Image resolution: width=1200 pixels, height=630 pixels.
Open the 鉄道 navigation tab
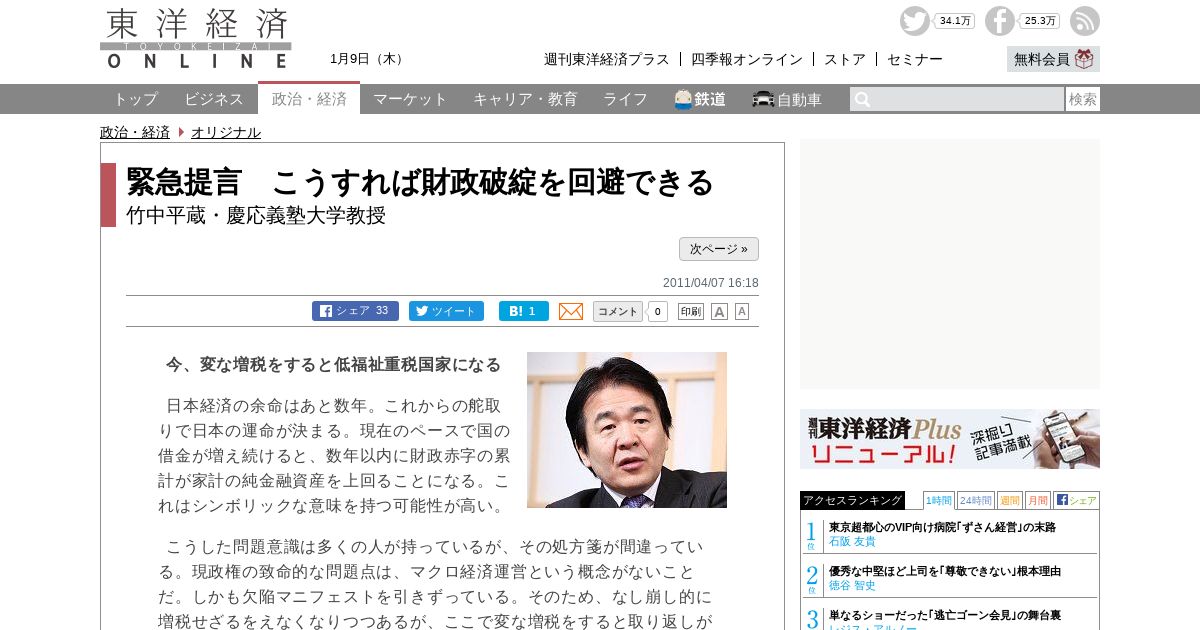(700, 99)
